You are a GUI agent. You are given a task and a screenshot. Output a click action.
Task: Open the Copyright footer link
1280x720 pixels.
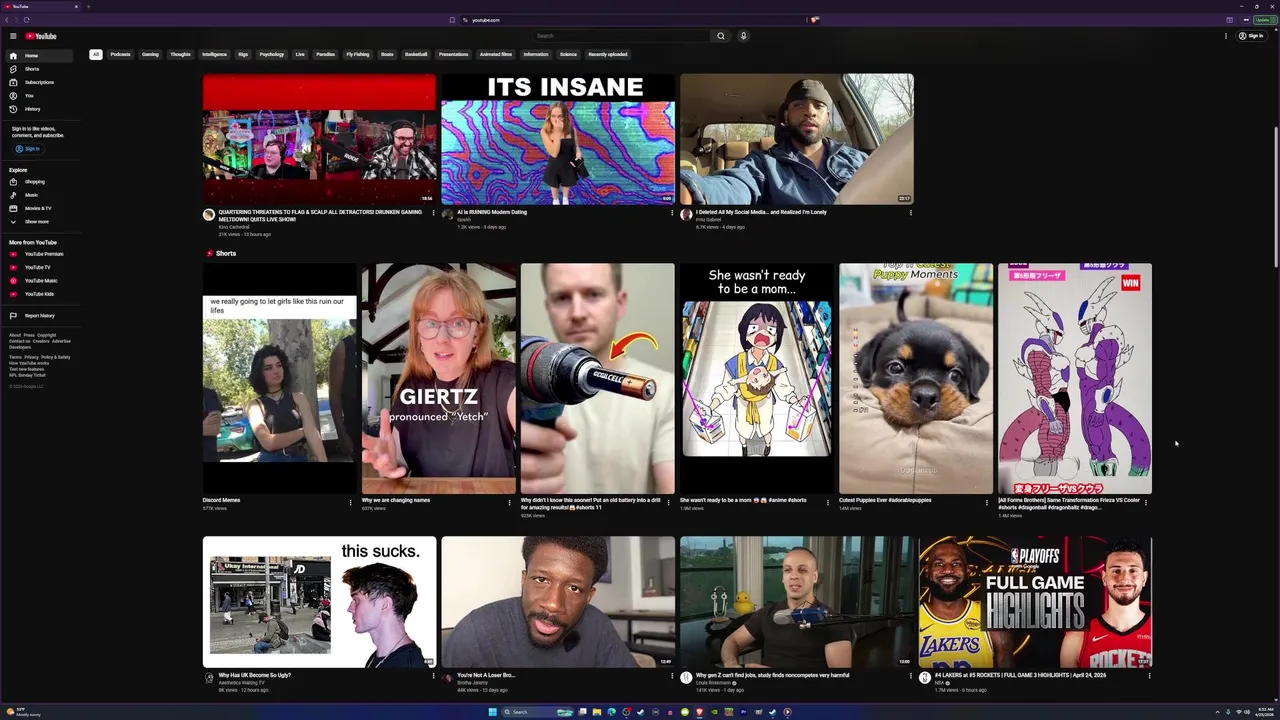[47, 335]
